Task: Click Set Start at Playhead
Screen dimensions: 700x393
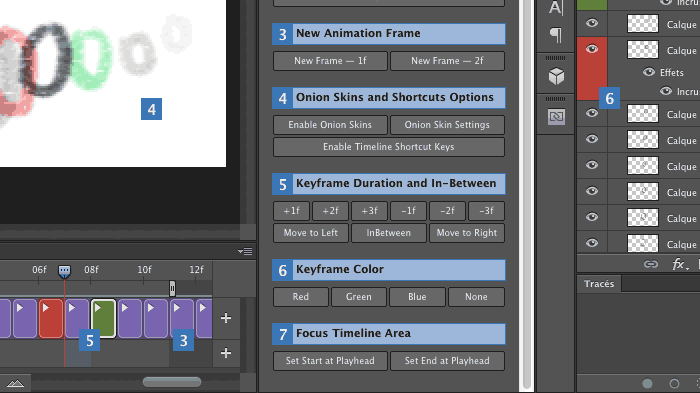Action: tap(330, 360)
